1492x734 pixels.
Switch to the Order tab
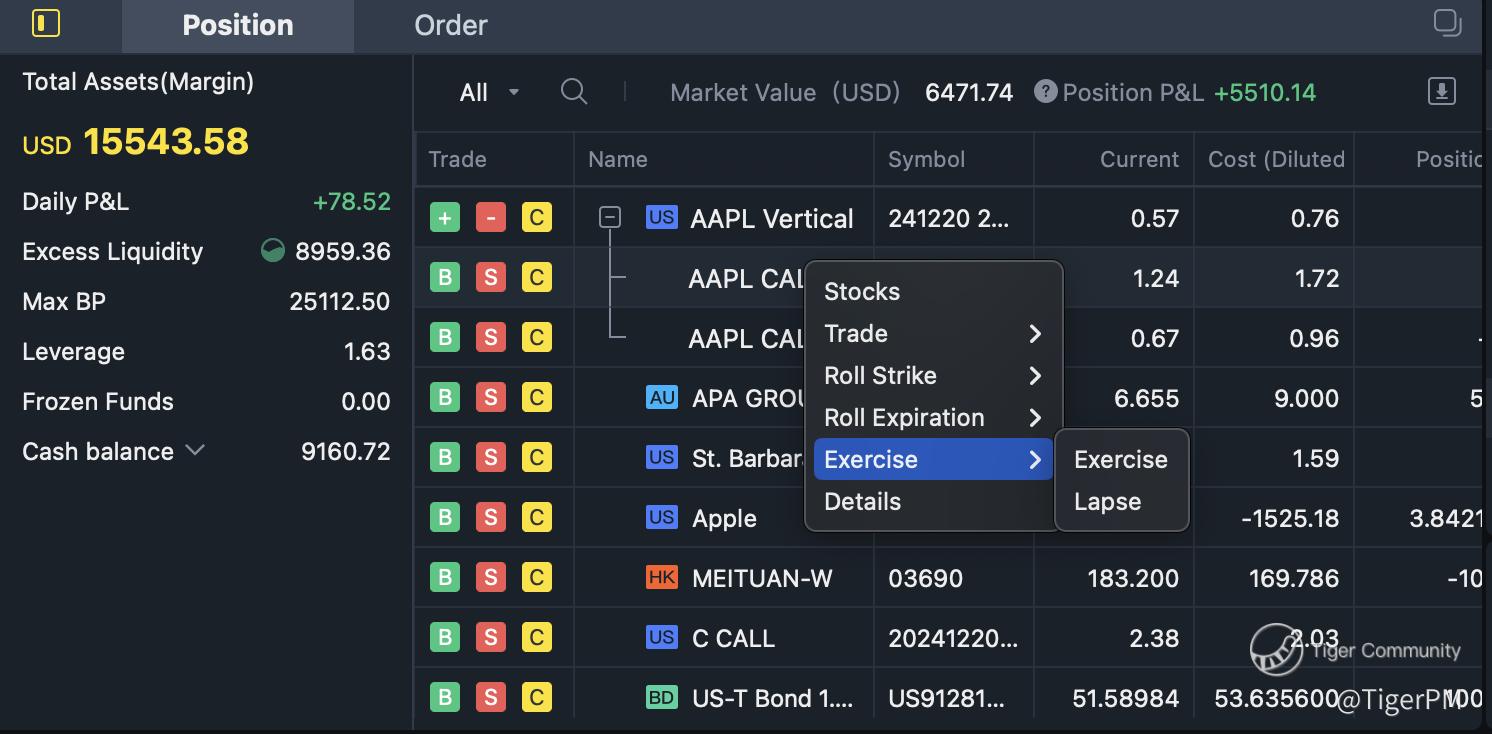pyautogui.click(x=451, y=26)
